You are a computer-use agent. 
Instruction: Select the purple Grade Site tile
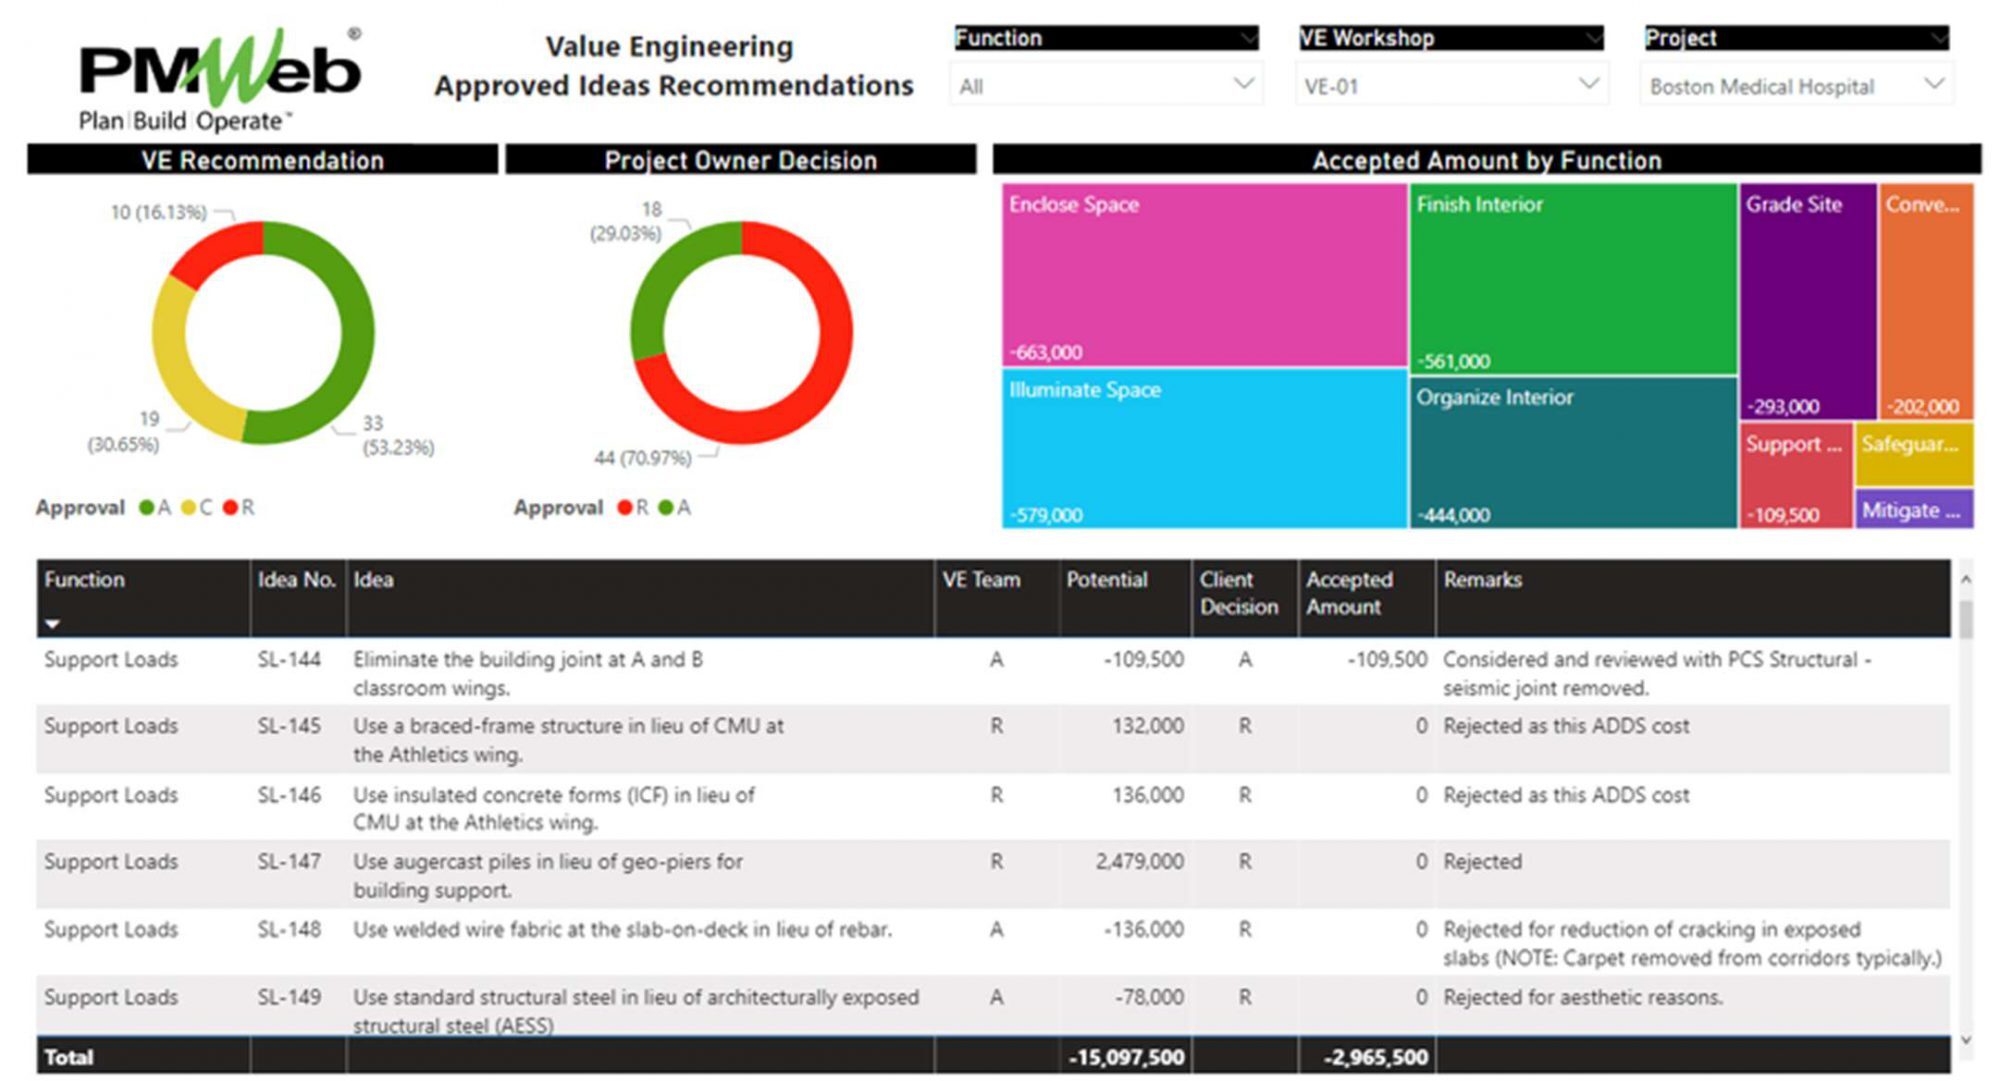click(1807, 300)
